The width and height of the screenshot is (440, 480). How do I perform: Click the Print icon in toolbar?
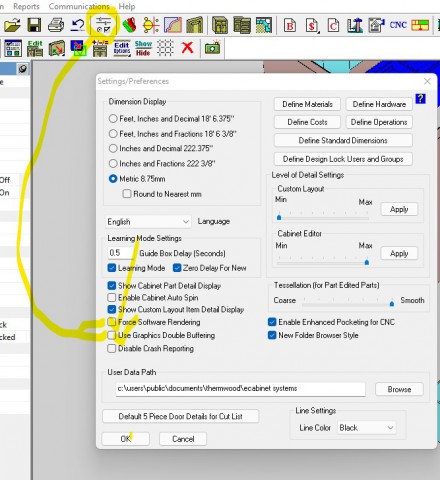pos(56,25)
